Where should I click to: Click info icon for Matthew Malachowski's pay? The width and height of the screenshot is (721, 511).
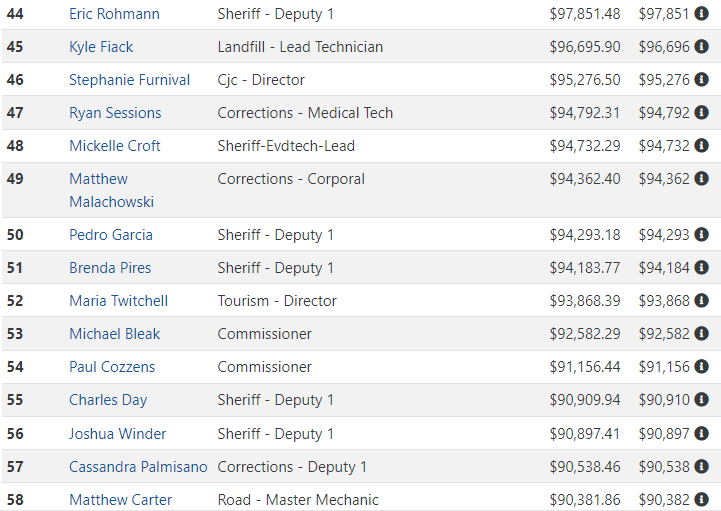coord(701,178)
